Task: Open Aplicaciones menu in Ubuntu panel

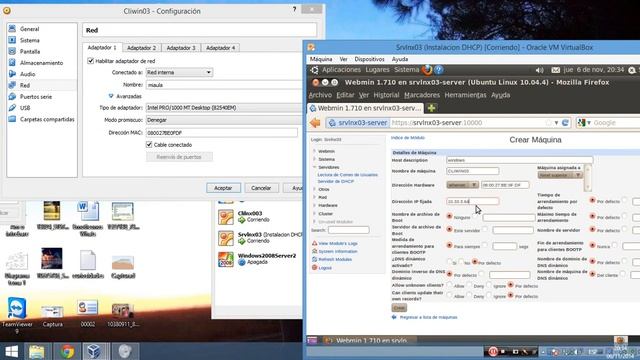Action: click(x=341, y=70)
